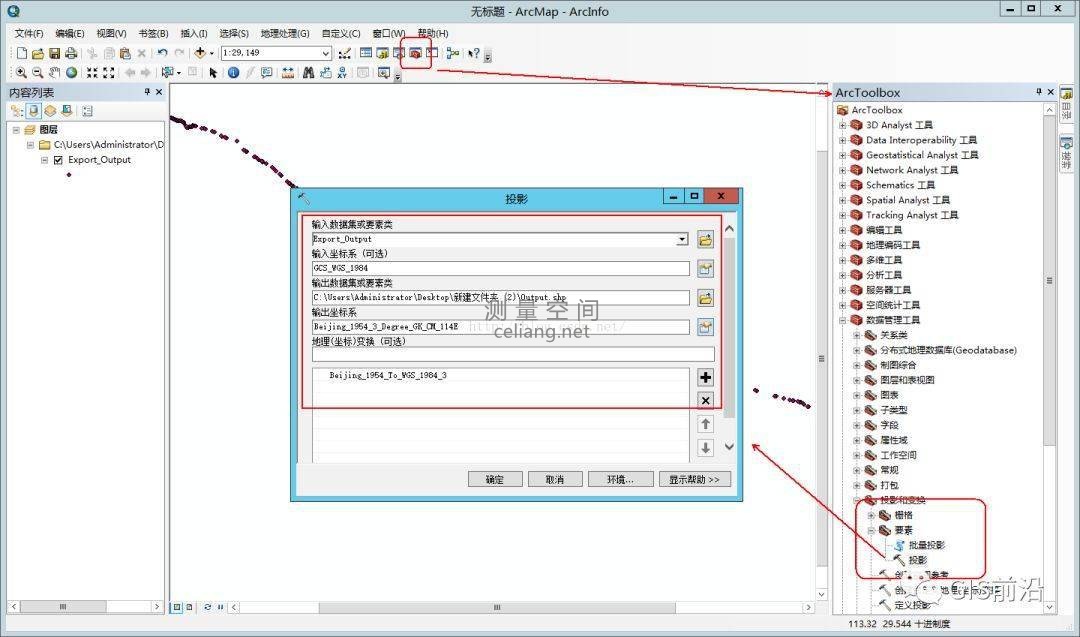Click 显示帮助 >> button
Viewport: 1080px width, 637px height.
[694, 479]
